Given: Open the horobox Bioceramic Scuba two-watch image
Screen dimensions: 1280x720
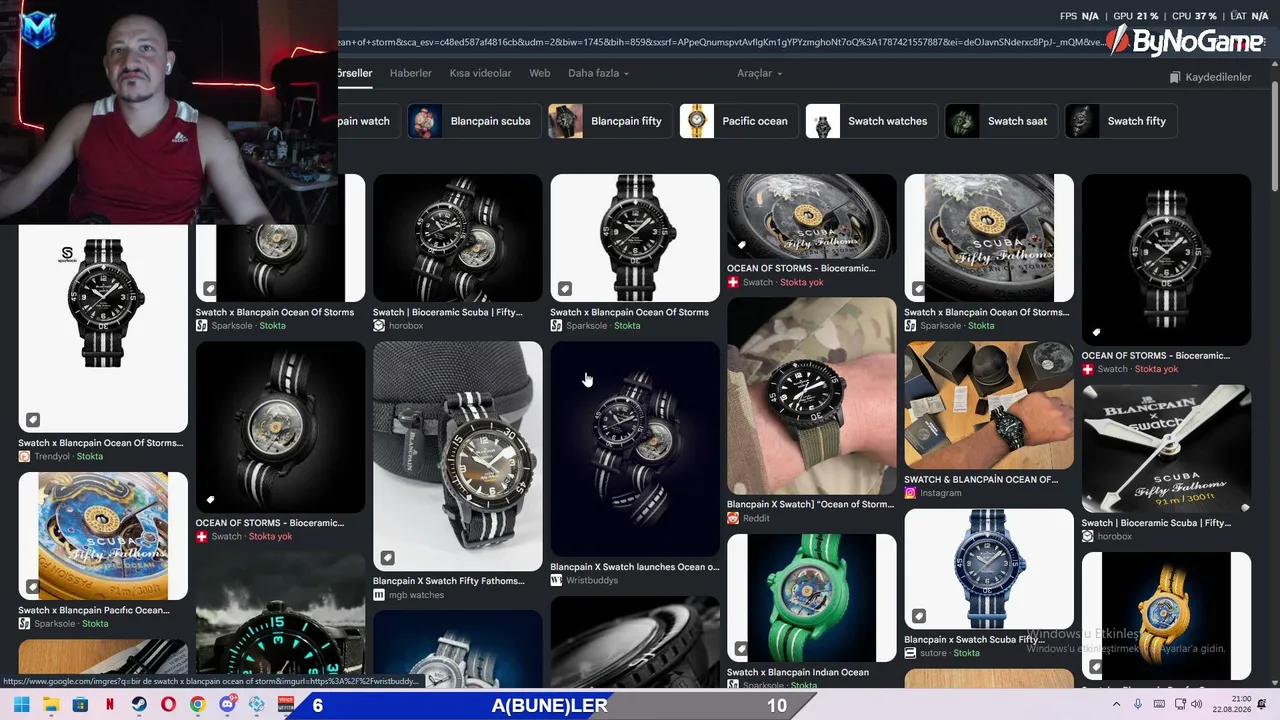Looking at the screenshot, I should click(x=458, y=238).
